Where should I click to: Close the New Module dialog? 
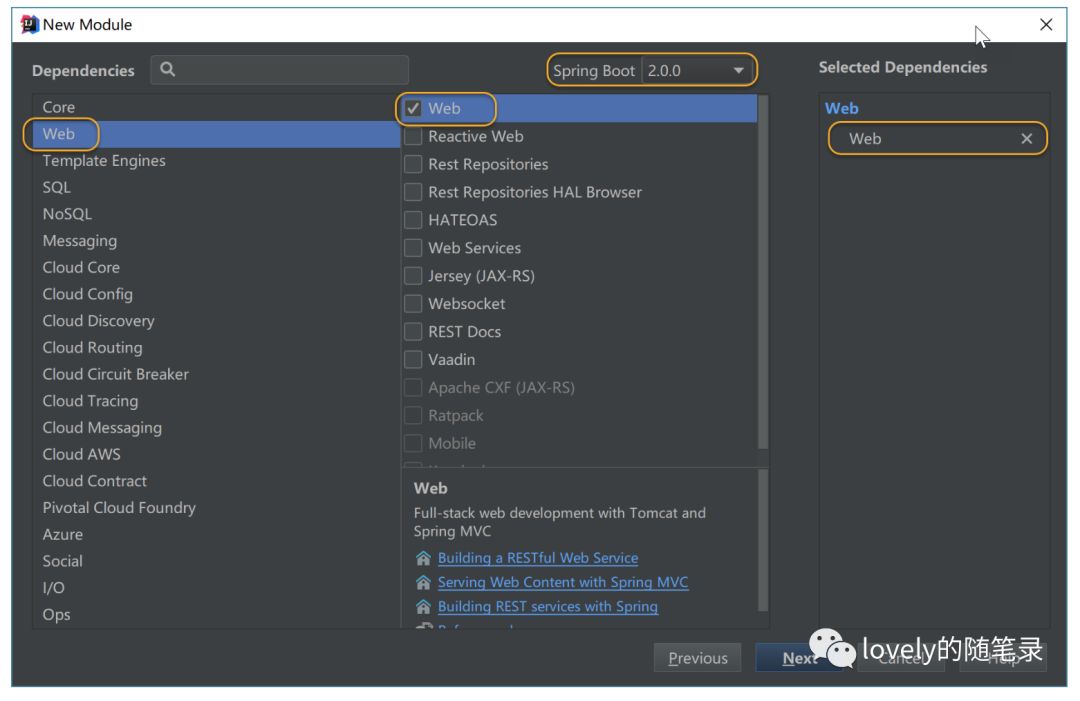[x=1046, y=25]
